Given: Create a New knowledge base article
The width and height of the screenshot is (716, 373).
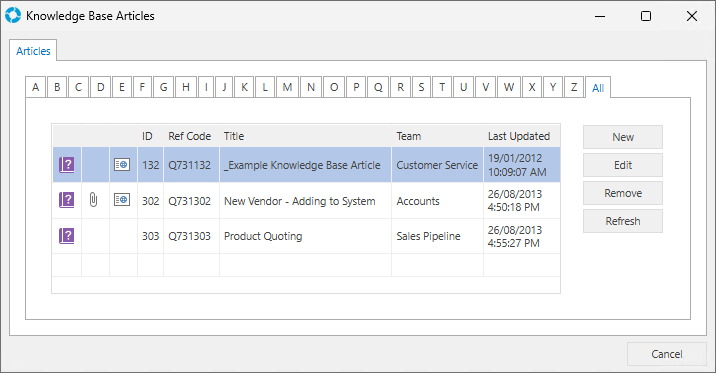Looking at the screenshot, I should click(x=623, y=137).
